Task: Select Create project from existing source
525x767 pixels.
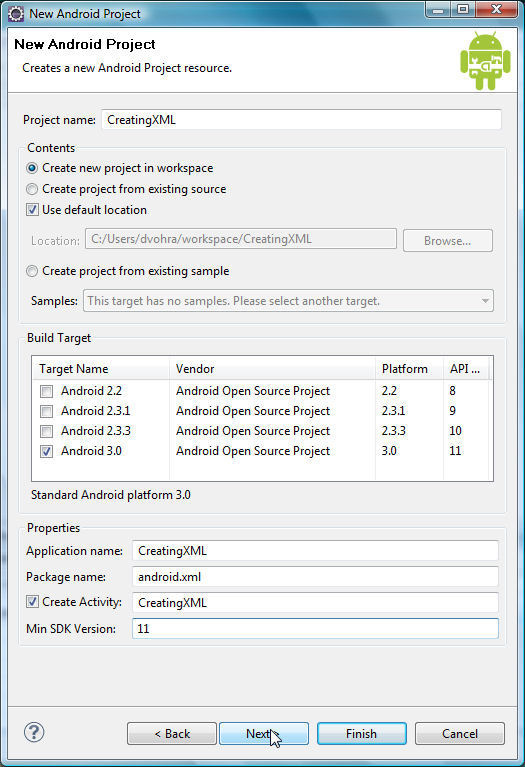Action: click(x=32, y=189)
